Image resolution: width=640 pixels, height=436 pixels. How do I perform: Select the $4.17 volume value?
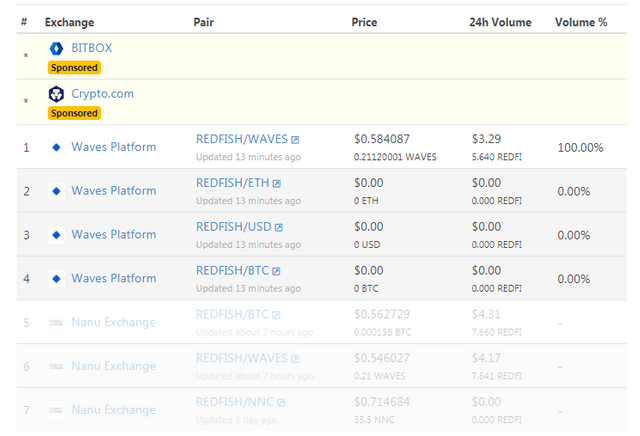486,358
